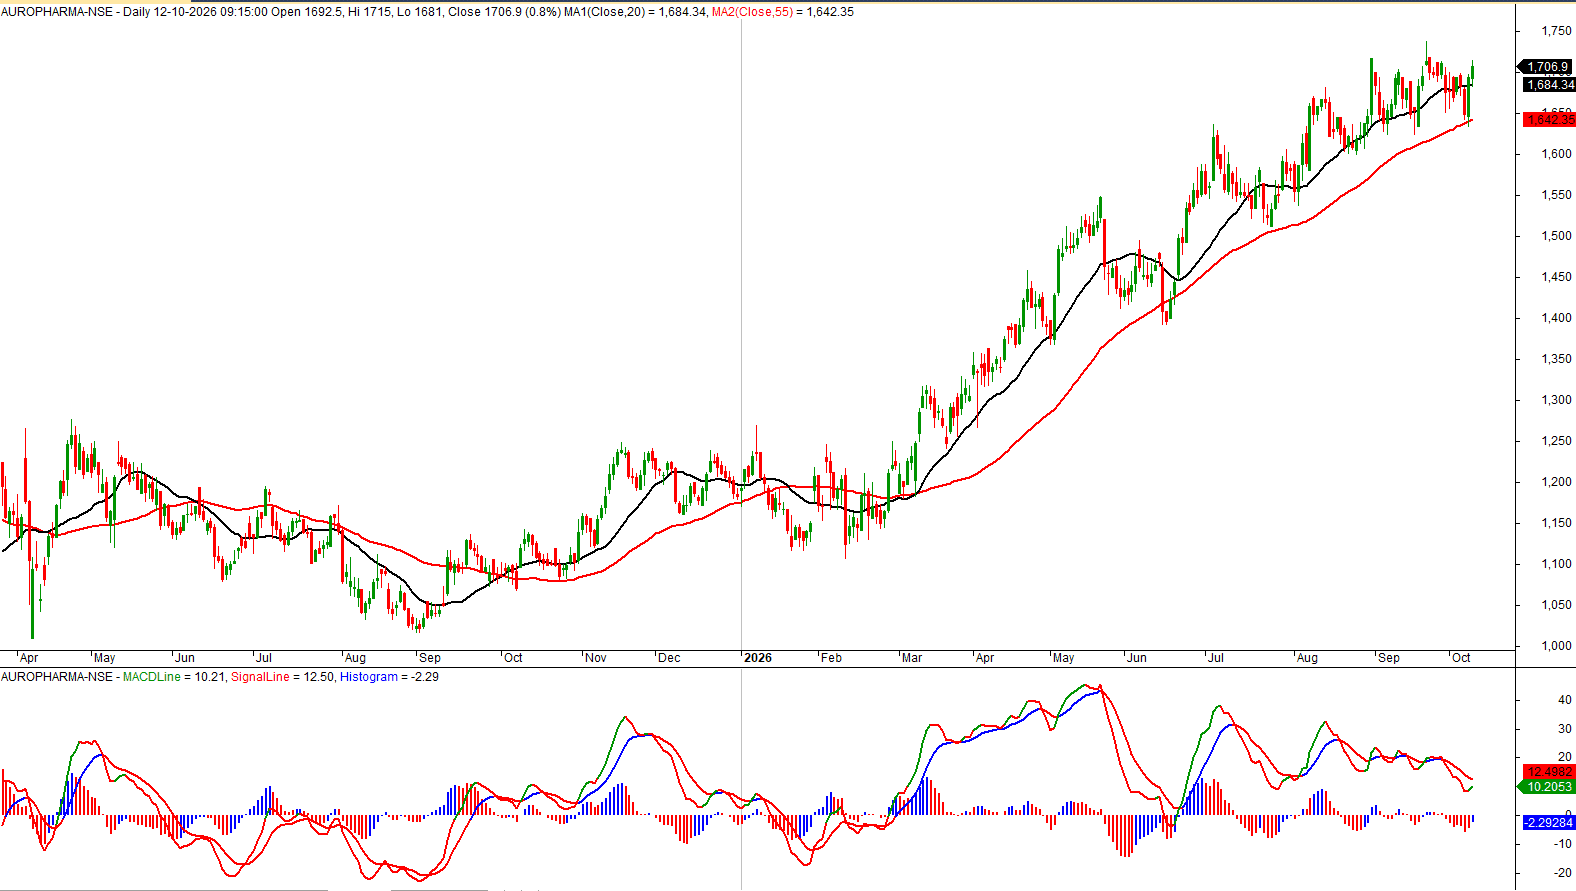This screenshot has height=891, width=1576.
Task: Click the 1,100 price axis label
Action: tap(1556, 564)
